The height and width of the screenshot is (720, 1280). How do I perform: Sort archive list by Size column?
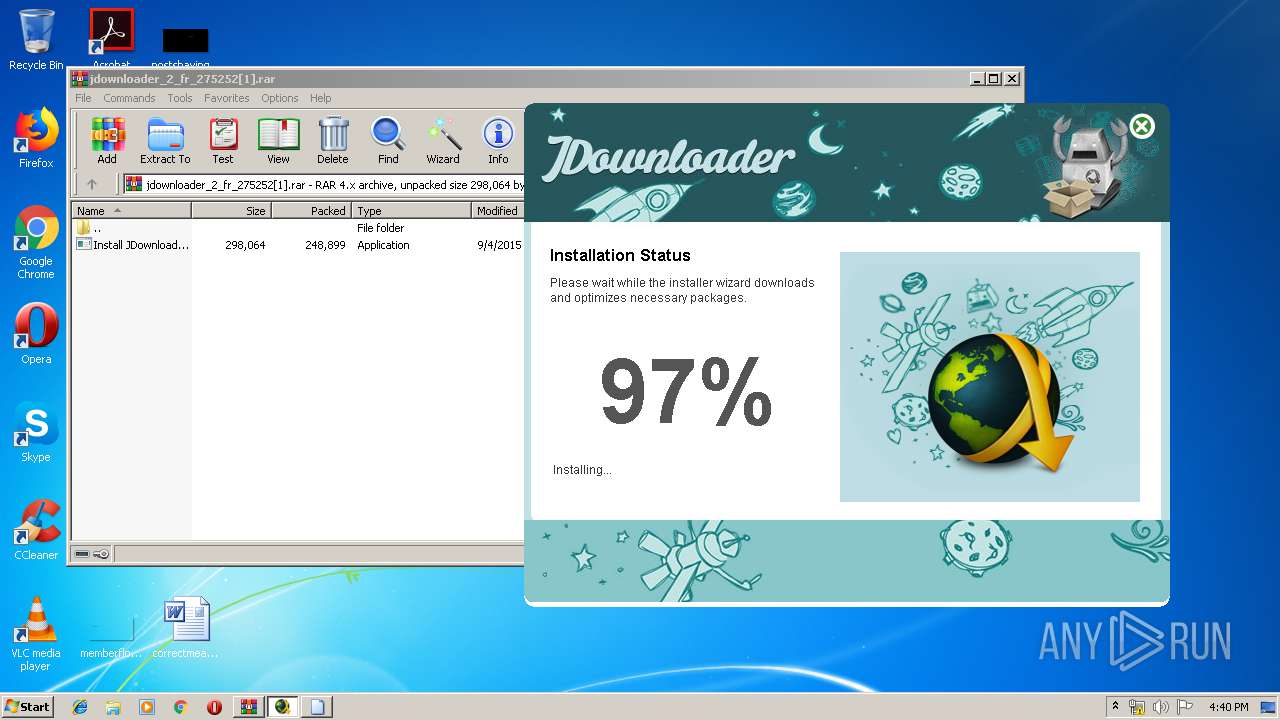pyautogui.click(x=231, y=210)
